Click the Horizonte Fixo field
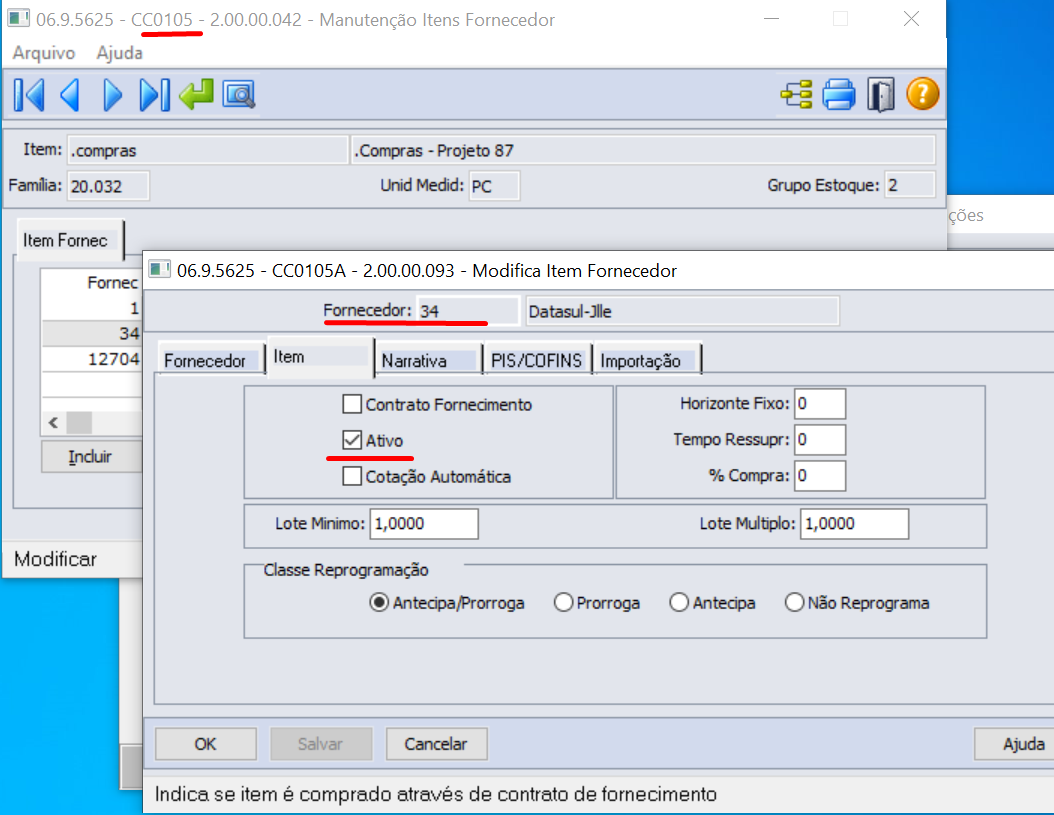1054x815 pixels. (820, 403)
